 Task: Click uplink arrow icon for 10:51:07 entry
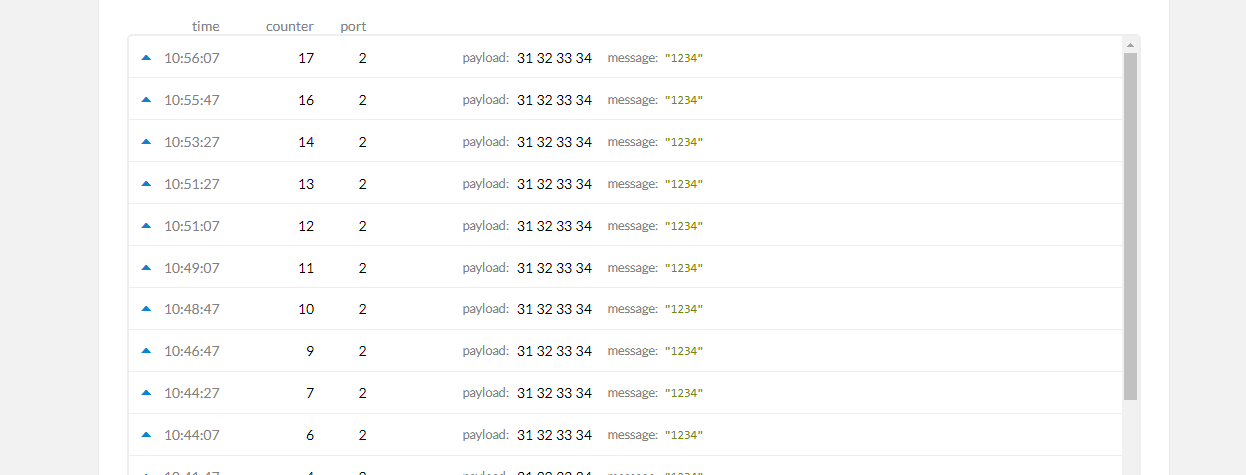146,226
